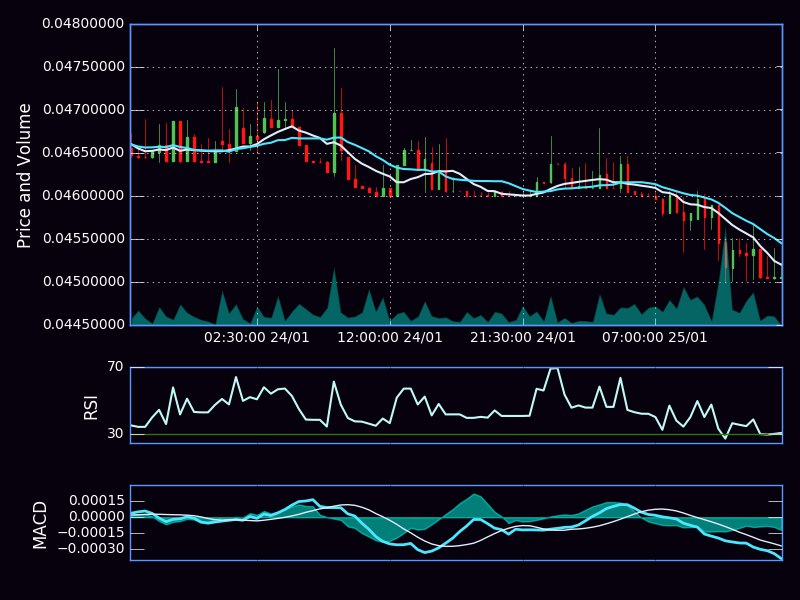800x600 pixels.
Task: Click the Price and Volume axis title
Action: click(x=24, y=176)
